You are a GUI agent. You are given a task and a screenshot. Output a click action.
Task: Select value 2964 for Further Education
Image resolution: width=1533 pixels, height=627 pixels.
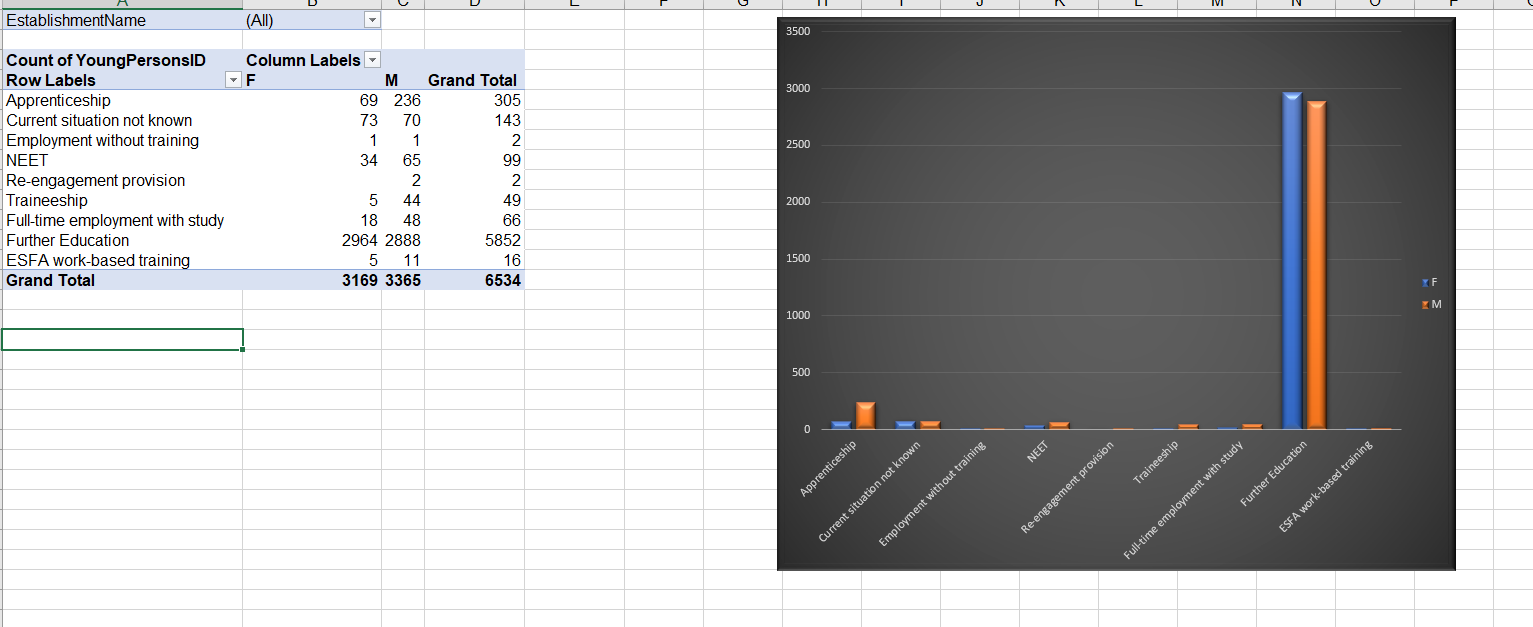360,240
